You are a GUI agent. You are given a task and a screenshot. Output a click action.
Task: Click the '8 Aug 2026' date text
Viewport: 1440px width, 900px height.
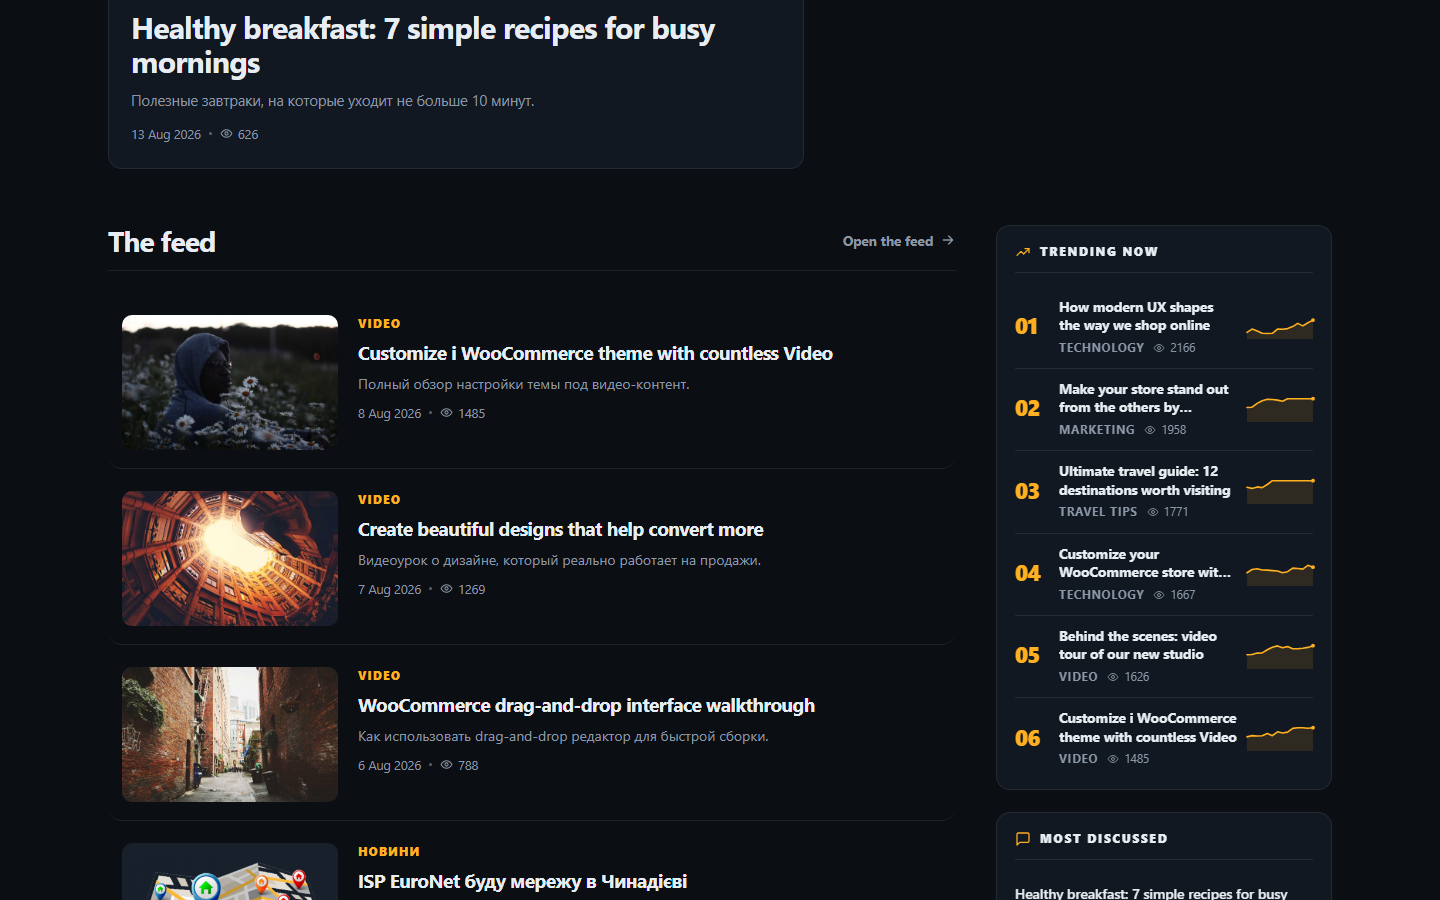390,414
